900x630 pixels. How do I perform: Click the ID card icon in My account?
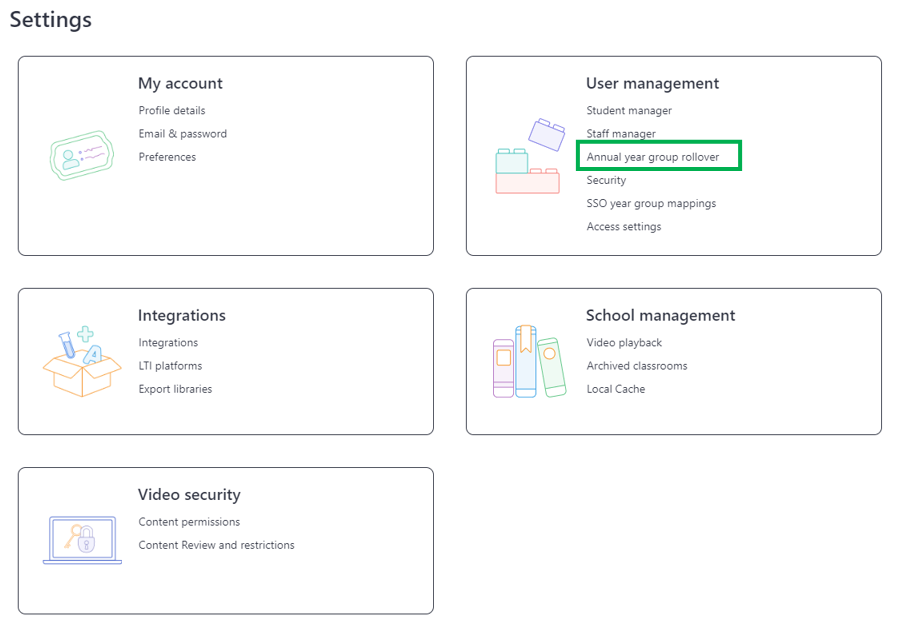[82, 155]
